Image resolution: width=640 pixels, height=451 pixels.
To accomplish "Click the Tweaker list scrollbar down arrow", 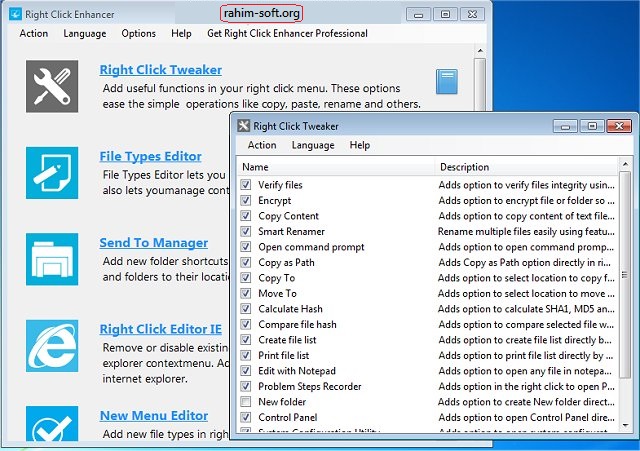I will [x=625, y=425].
